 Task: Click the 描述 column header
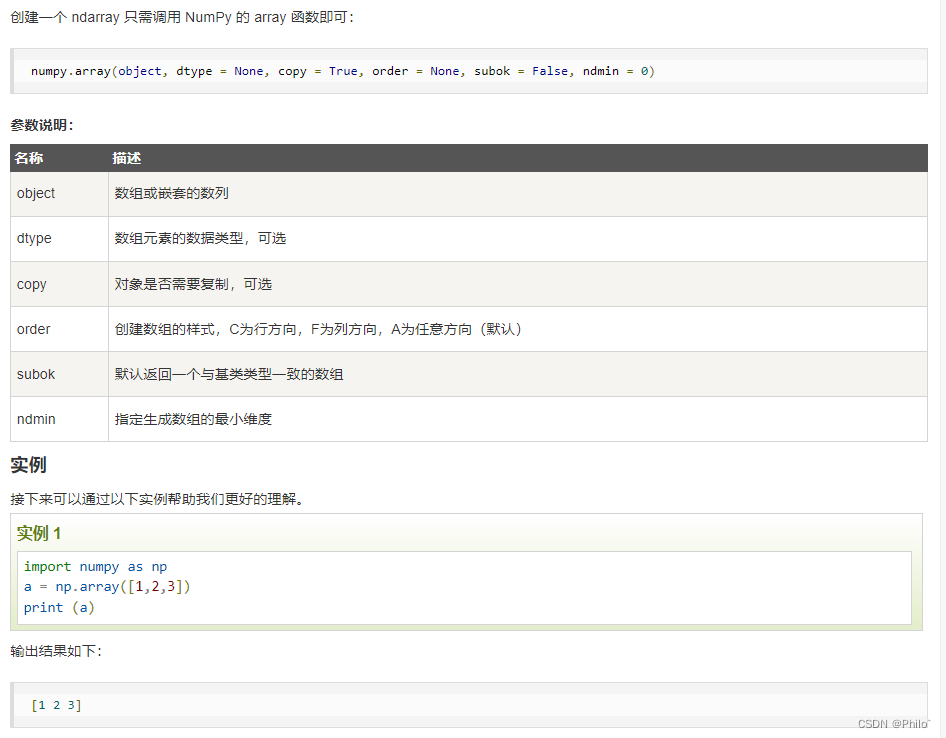coord(127,158)
